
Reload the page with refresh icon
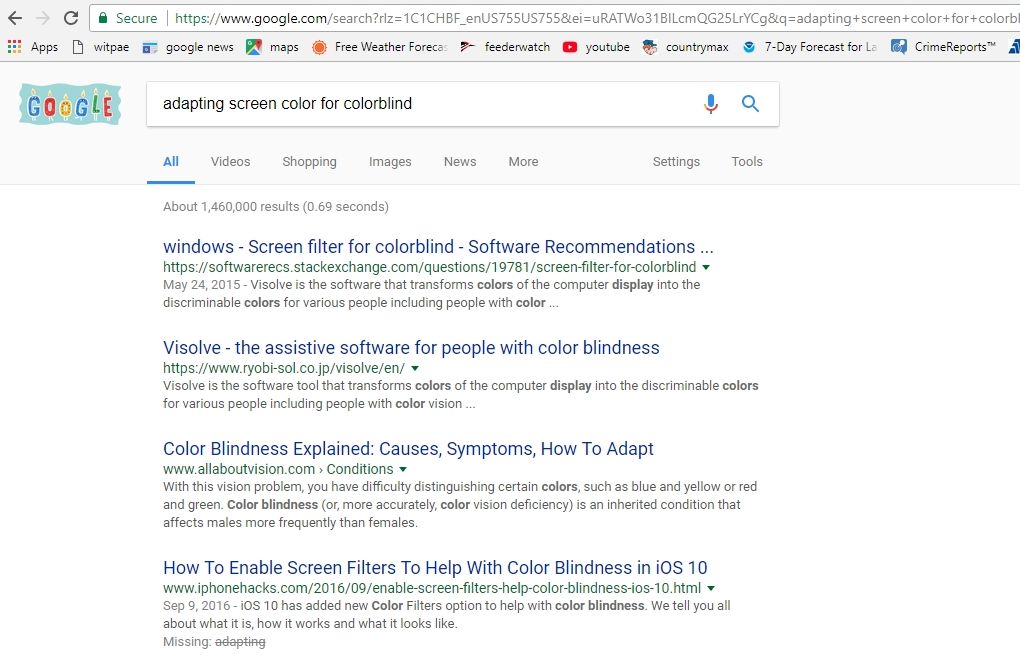tap(71, 18)
